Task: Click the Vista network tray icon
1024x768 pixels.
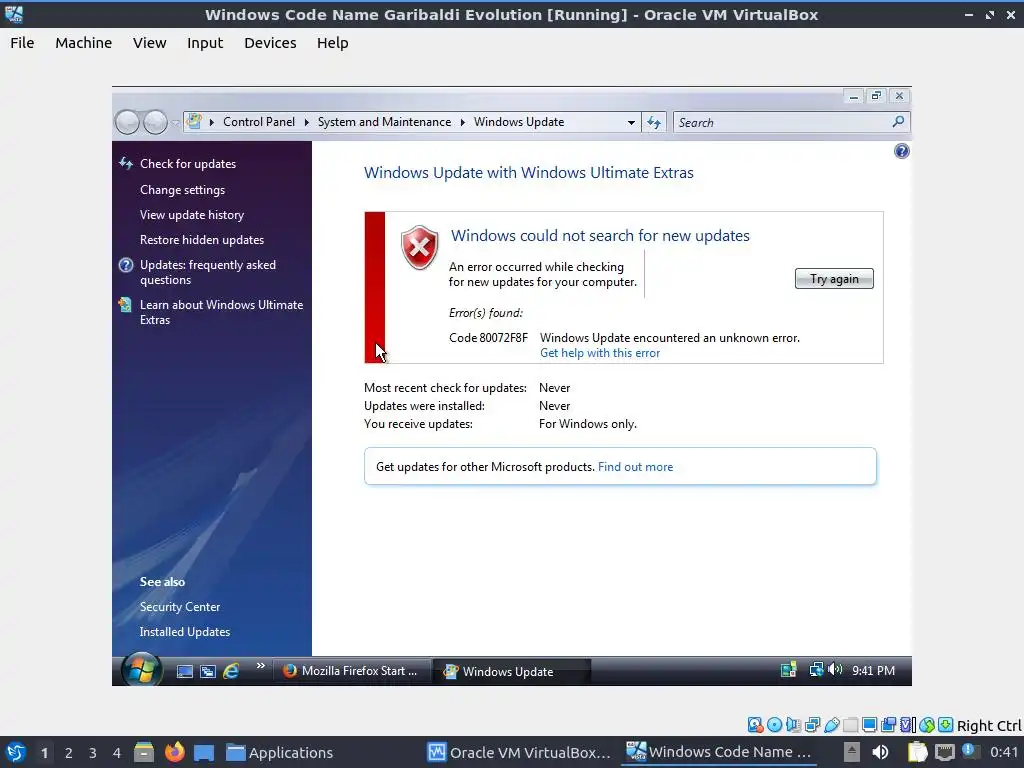Action: 816,670
